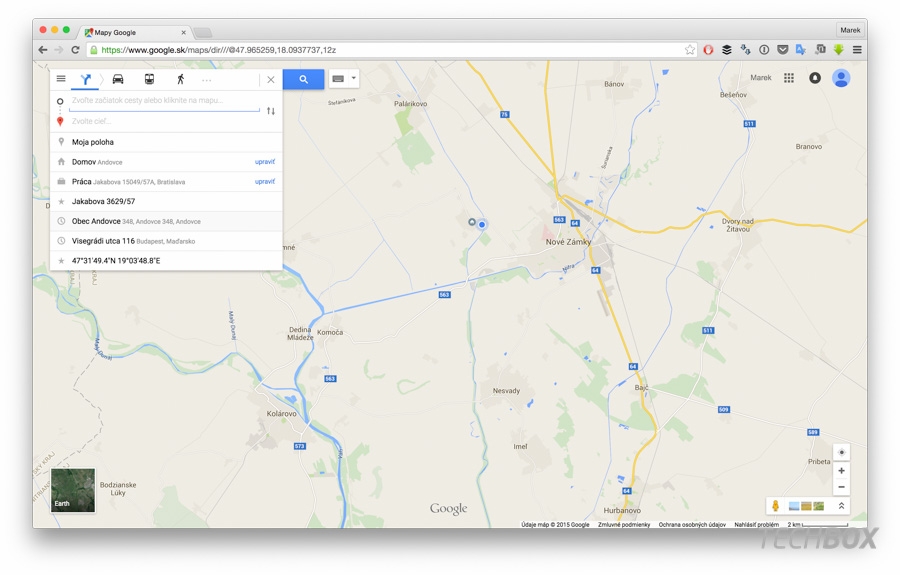Open the keyboard input tool
Viewport: 900px width, 575px height.
338,79
